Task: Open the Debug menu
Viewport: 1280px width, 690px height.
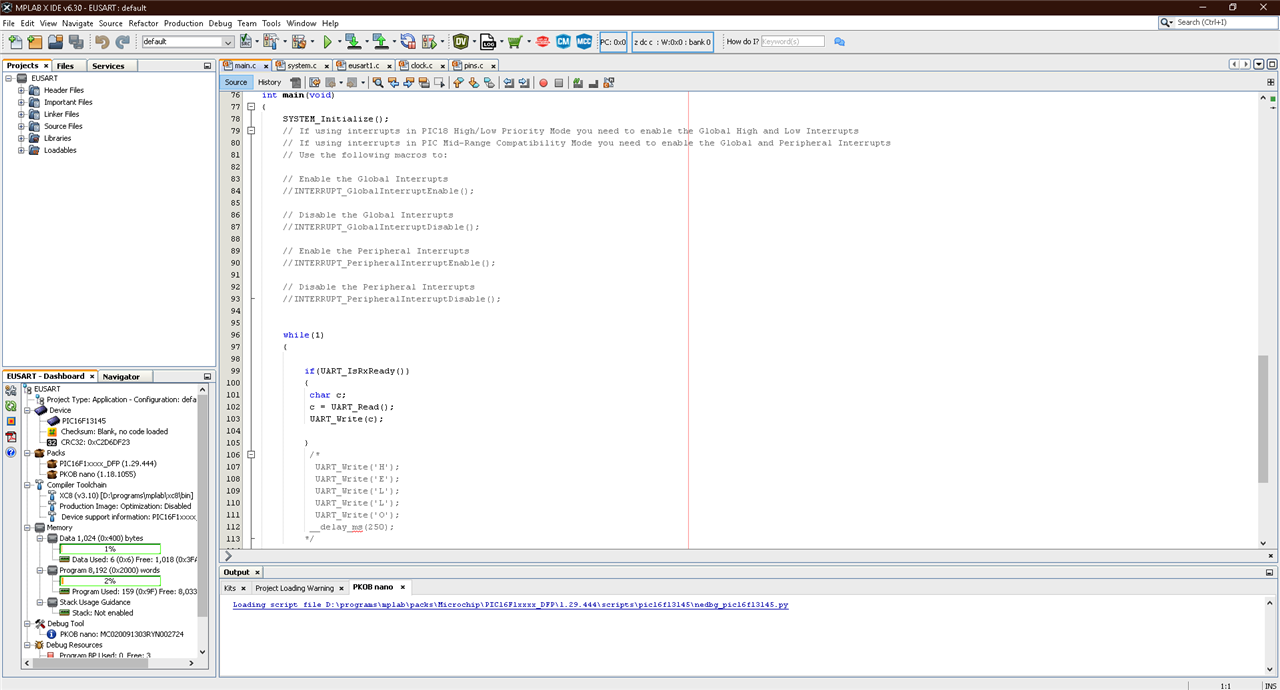Action: coord(220,23)
